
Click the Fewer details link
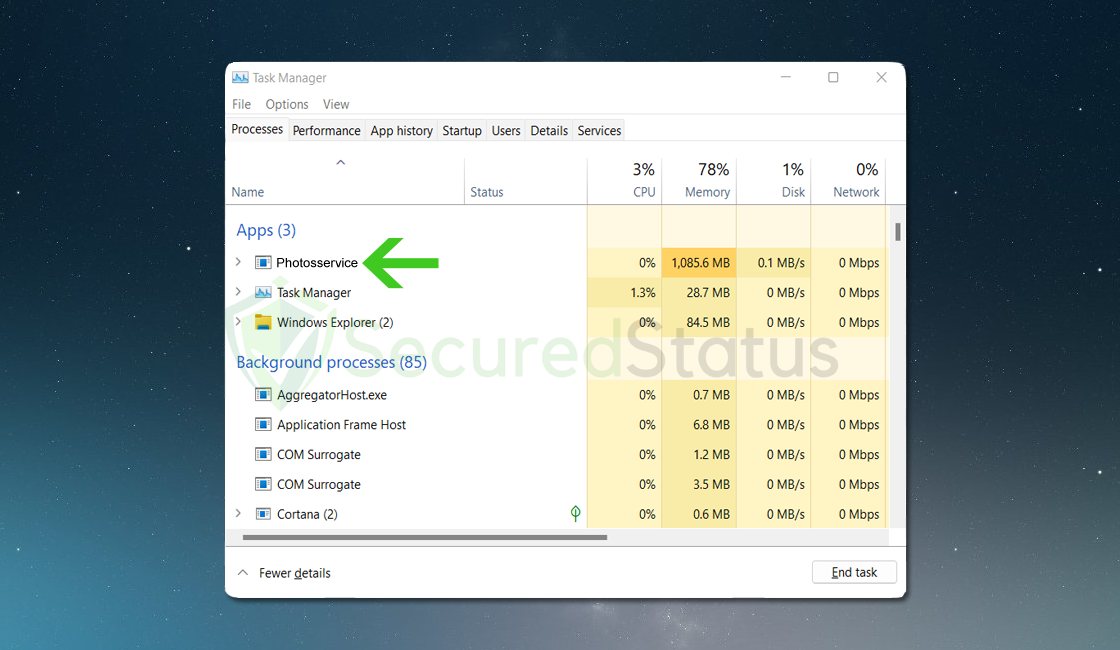coord(295,573)
